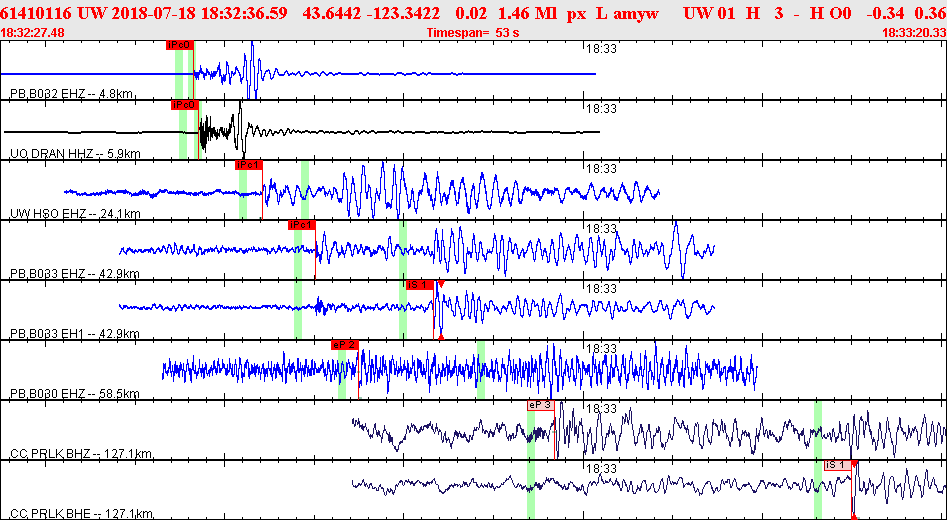Select the iPc0 pick flag on PB B032 trace

click(x=180, y=44)
